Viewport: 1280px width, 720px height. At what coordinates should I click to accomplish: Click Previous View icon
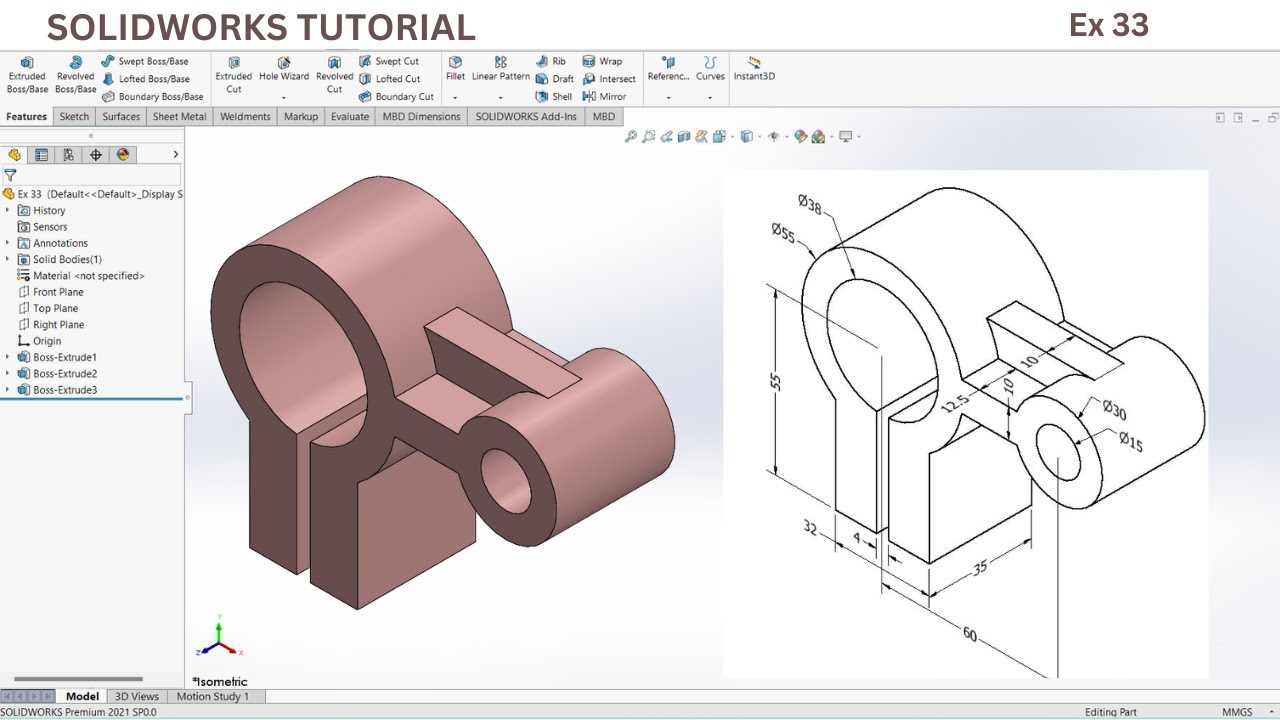coord(667,136)
